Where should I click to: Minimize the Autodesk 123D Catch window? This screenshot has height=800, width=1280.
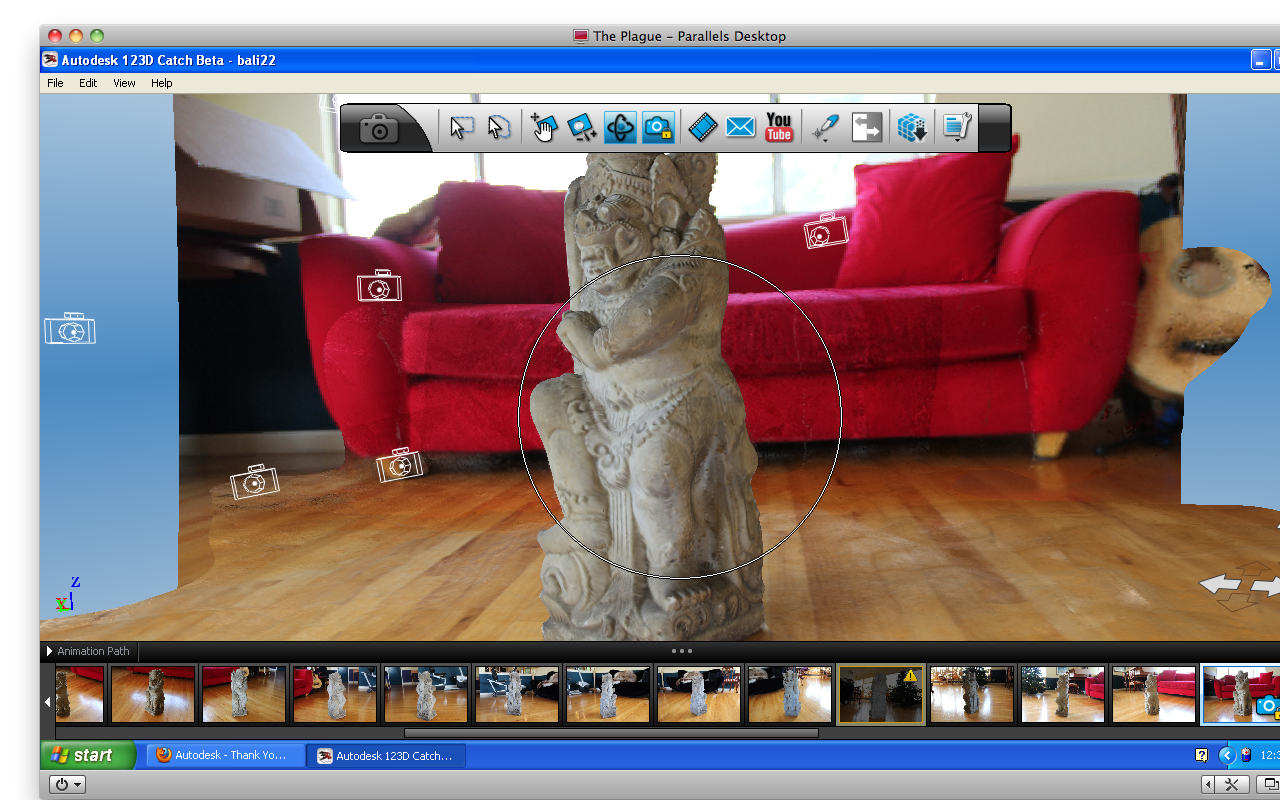pos(1262,60)
